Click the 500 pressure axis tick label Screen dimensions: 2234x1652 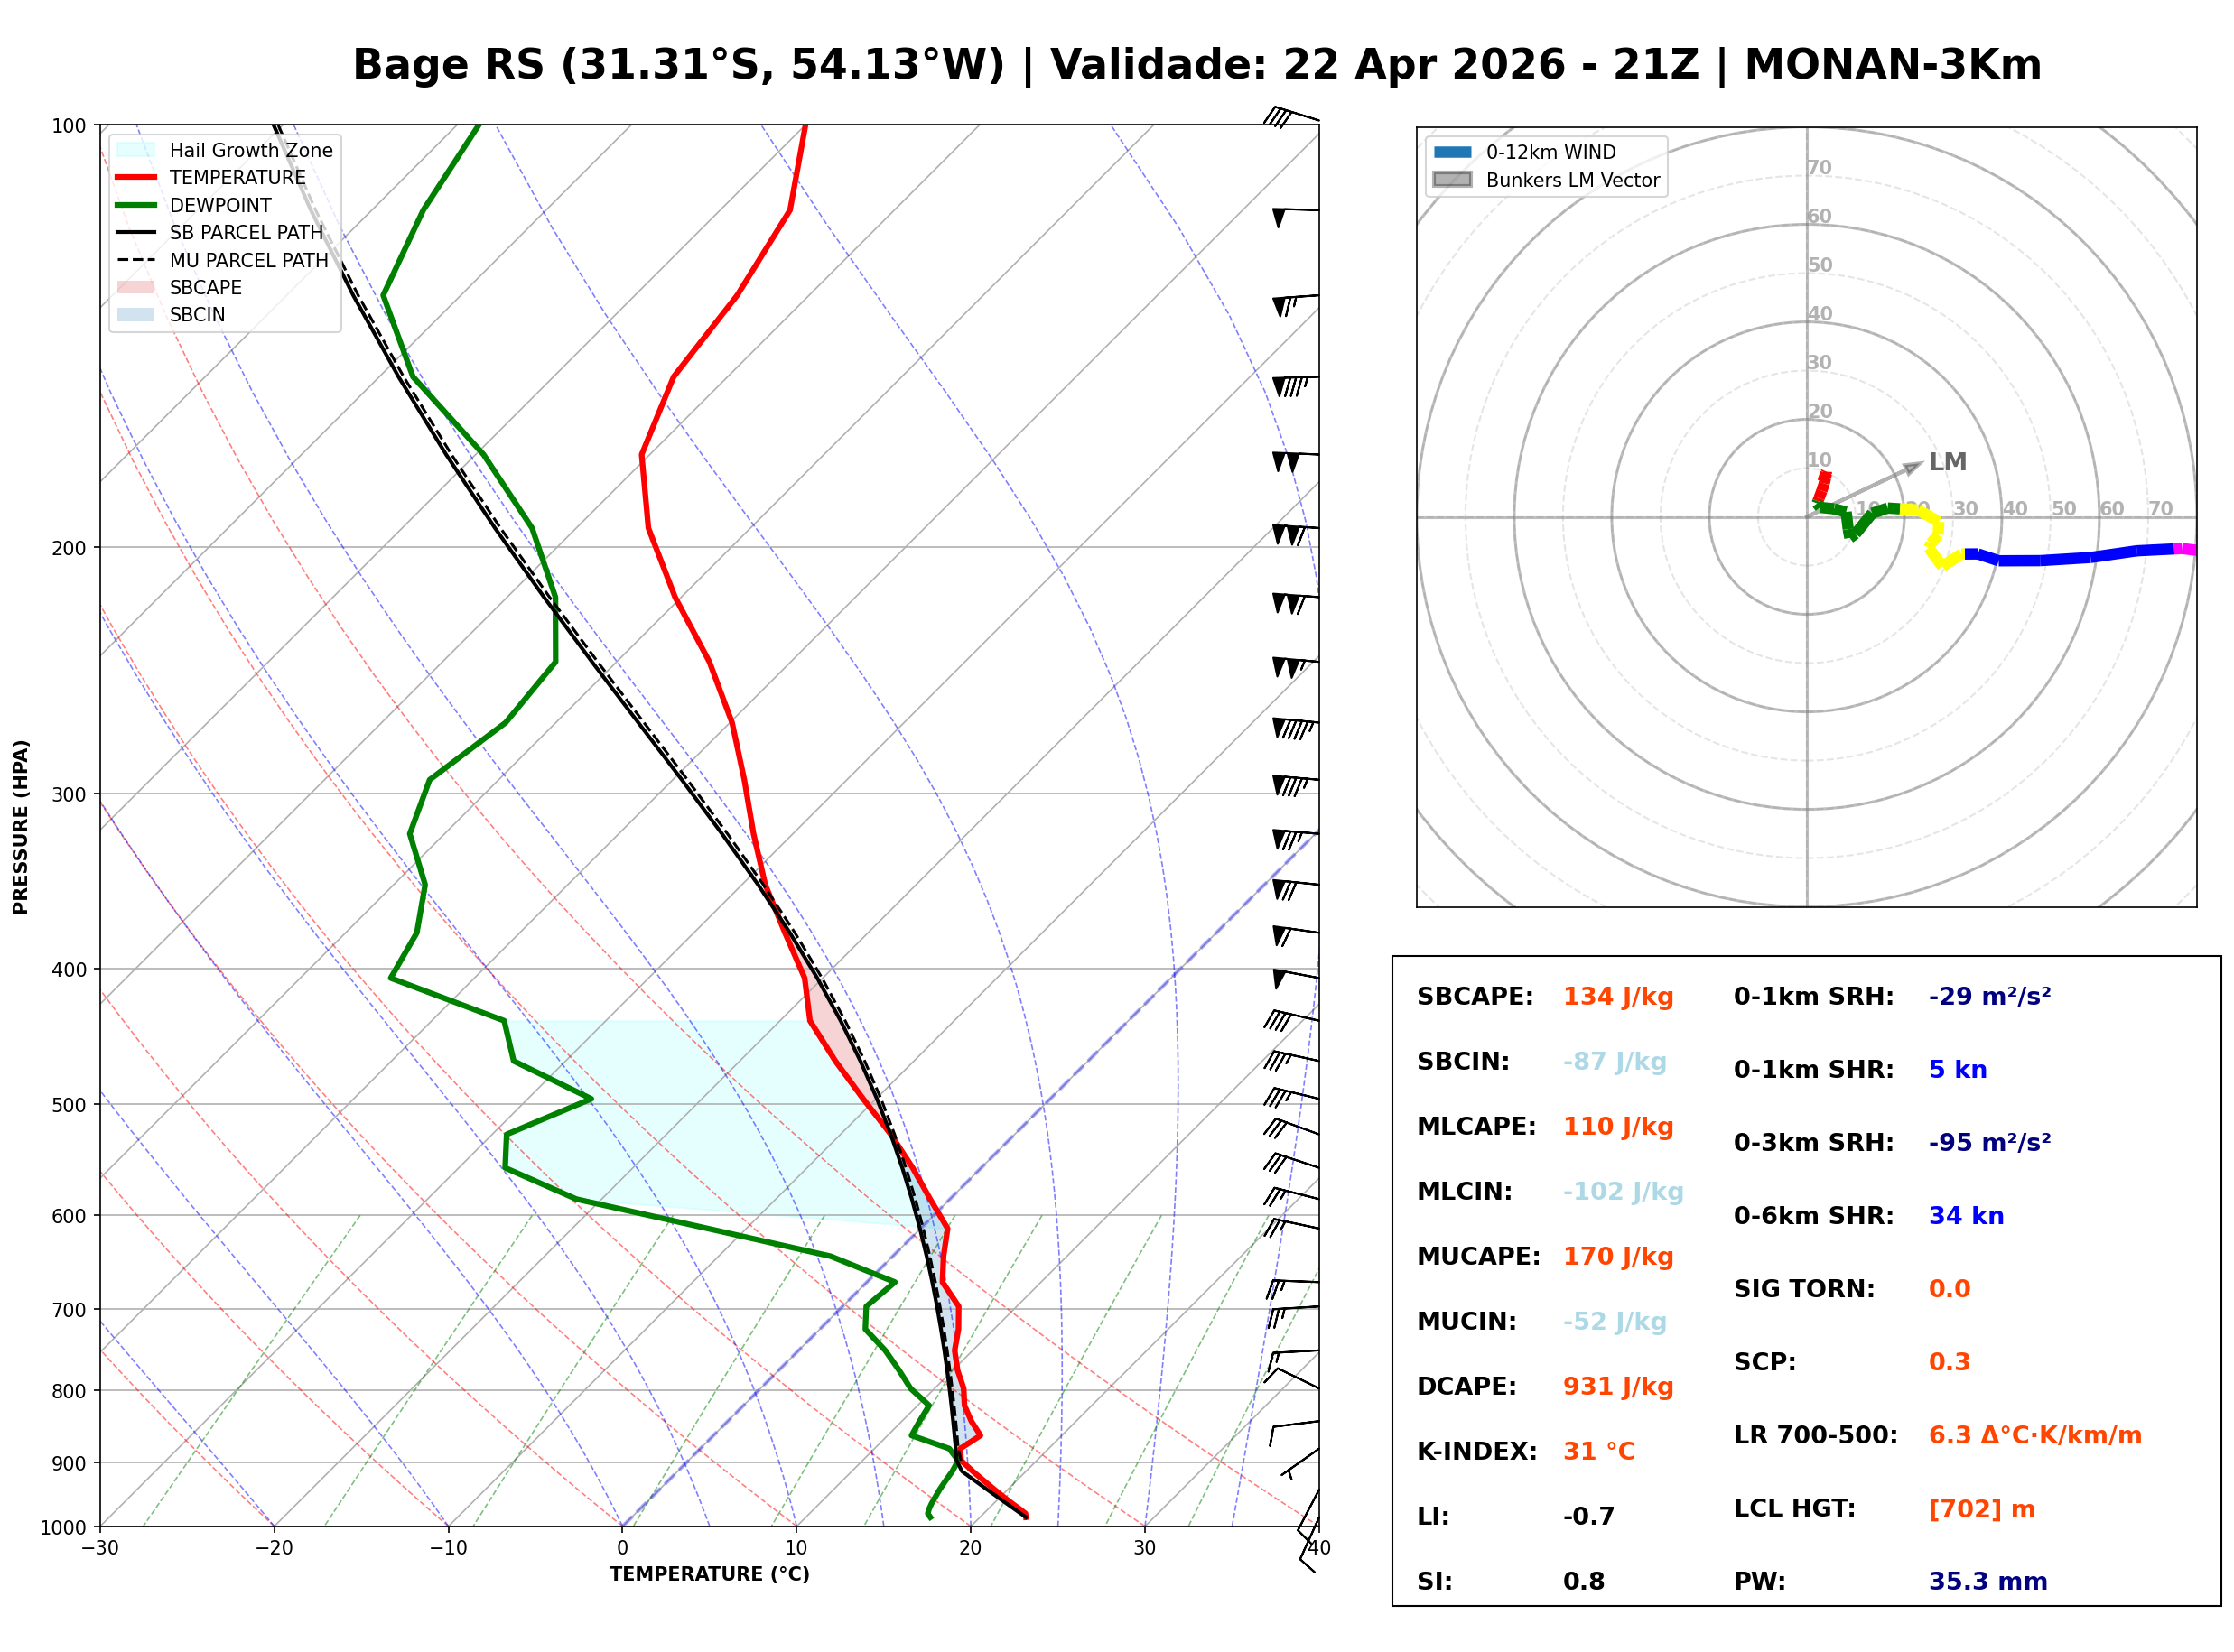(69, 1106)
